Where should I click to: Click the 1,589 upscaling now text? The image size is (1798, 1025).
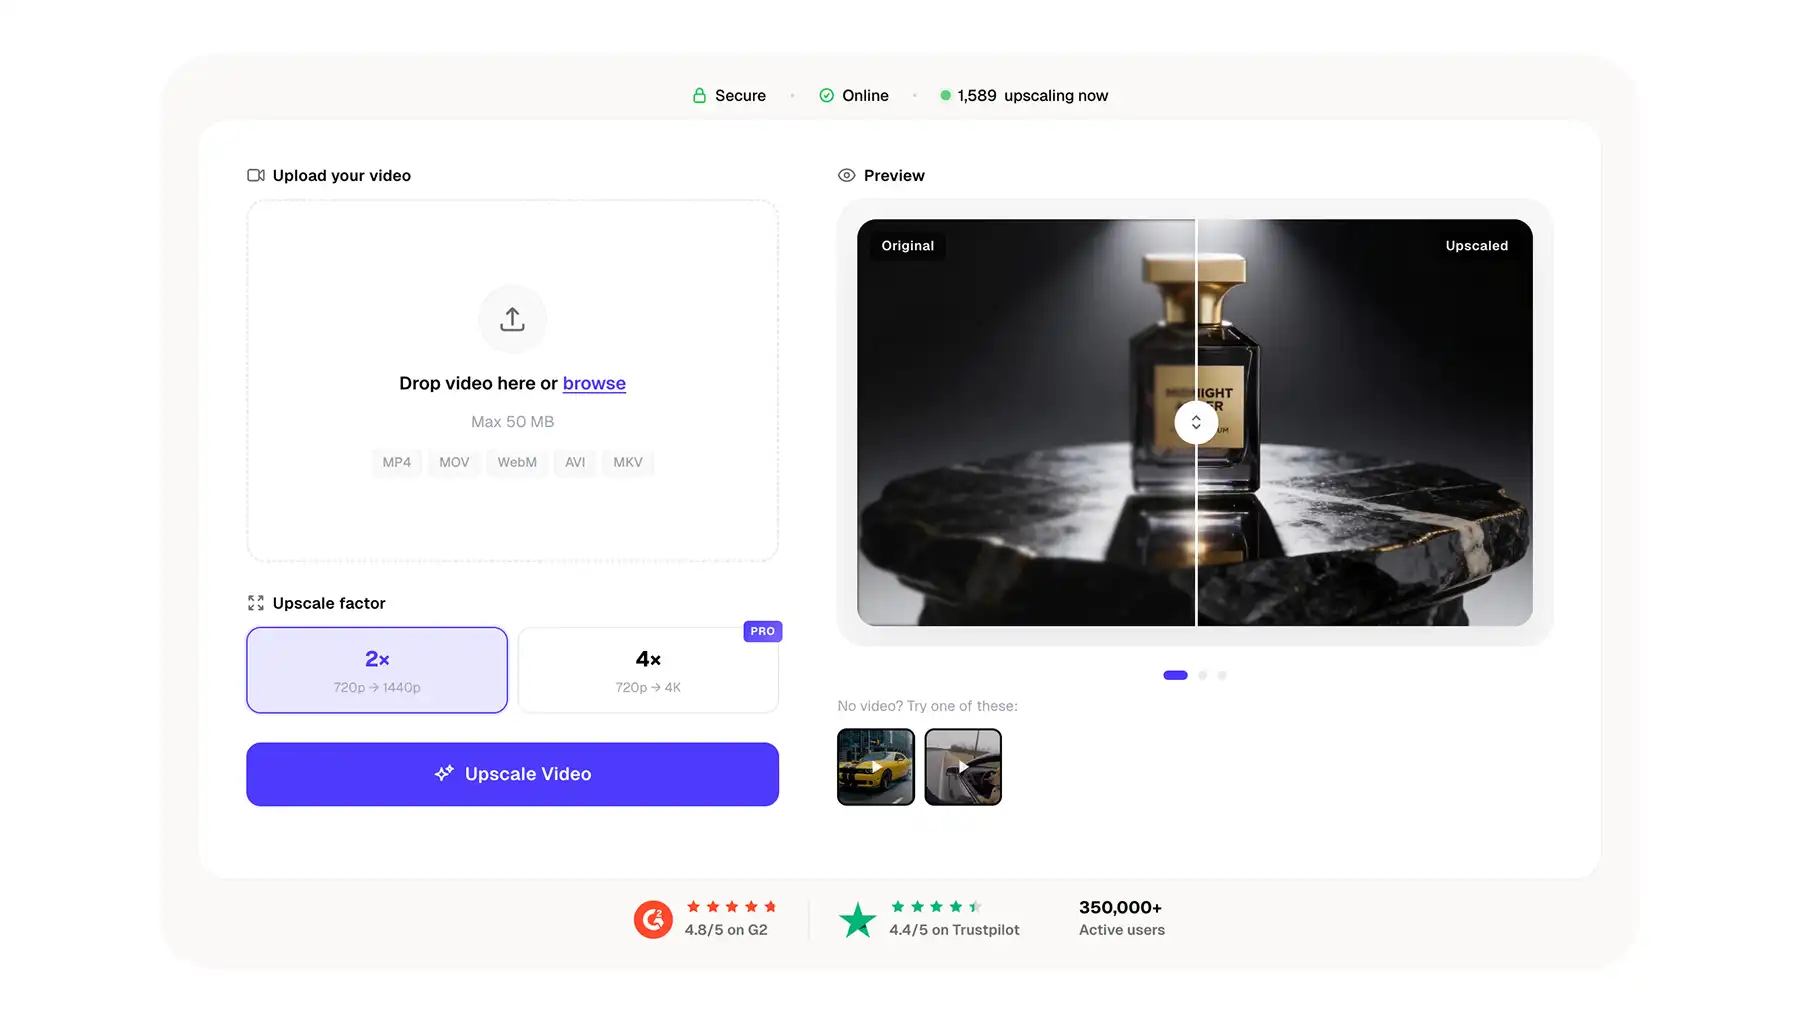tap(1033, 96)
